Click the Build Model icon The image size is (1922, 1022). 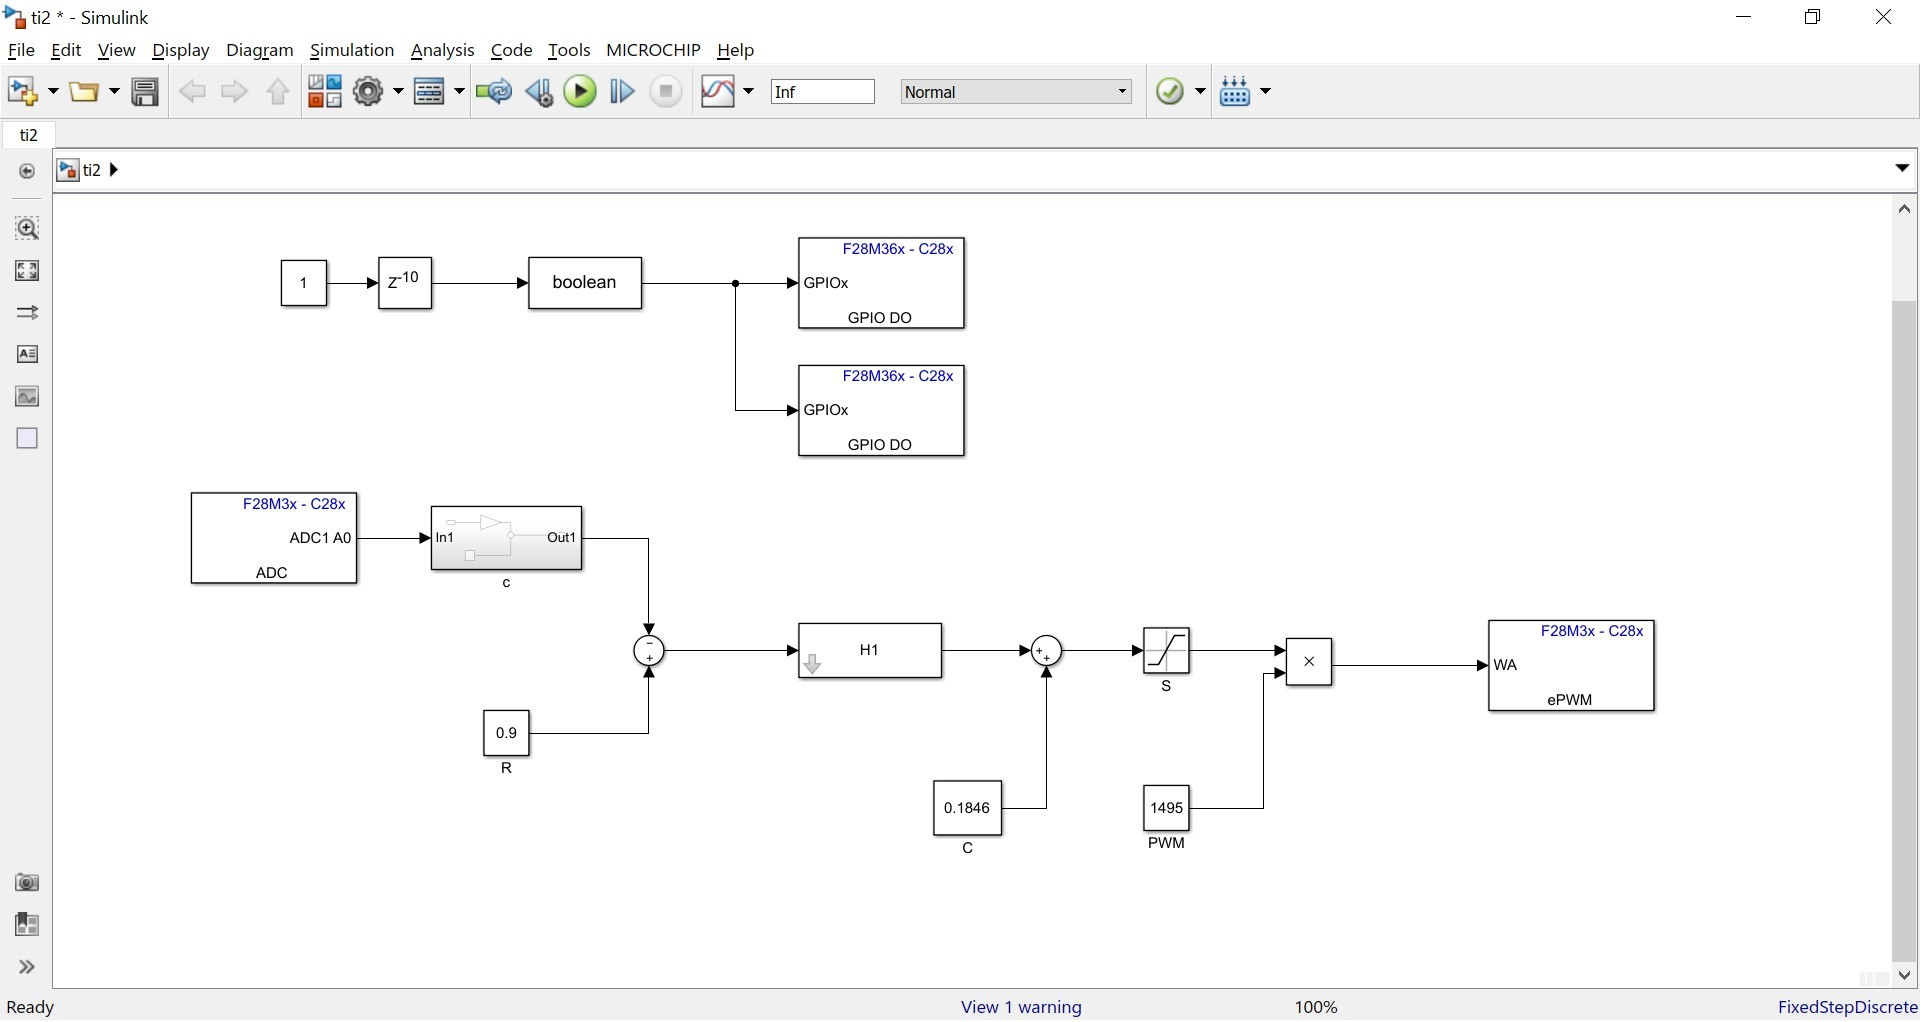tap(1236, 92)
